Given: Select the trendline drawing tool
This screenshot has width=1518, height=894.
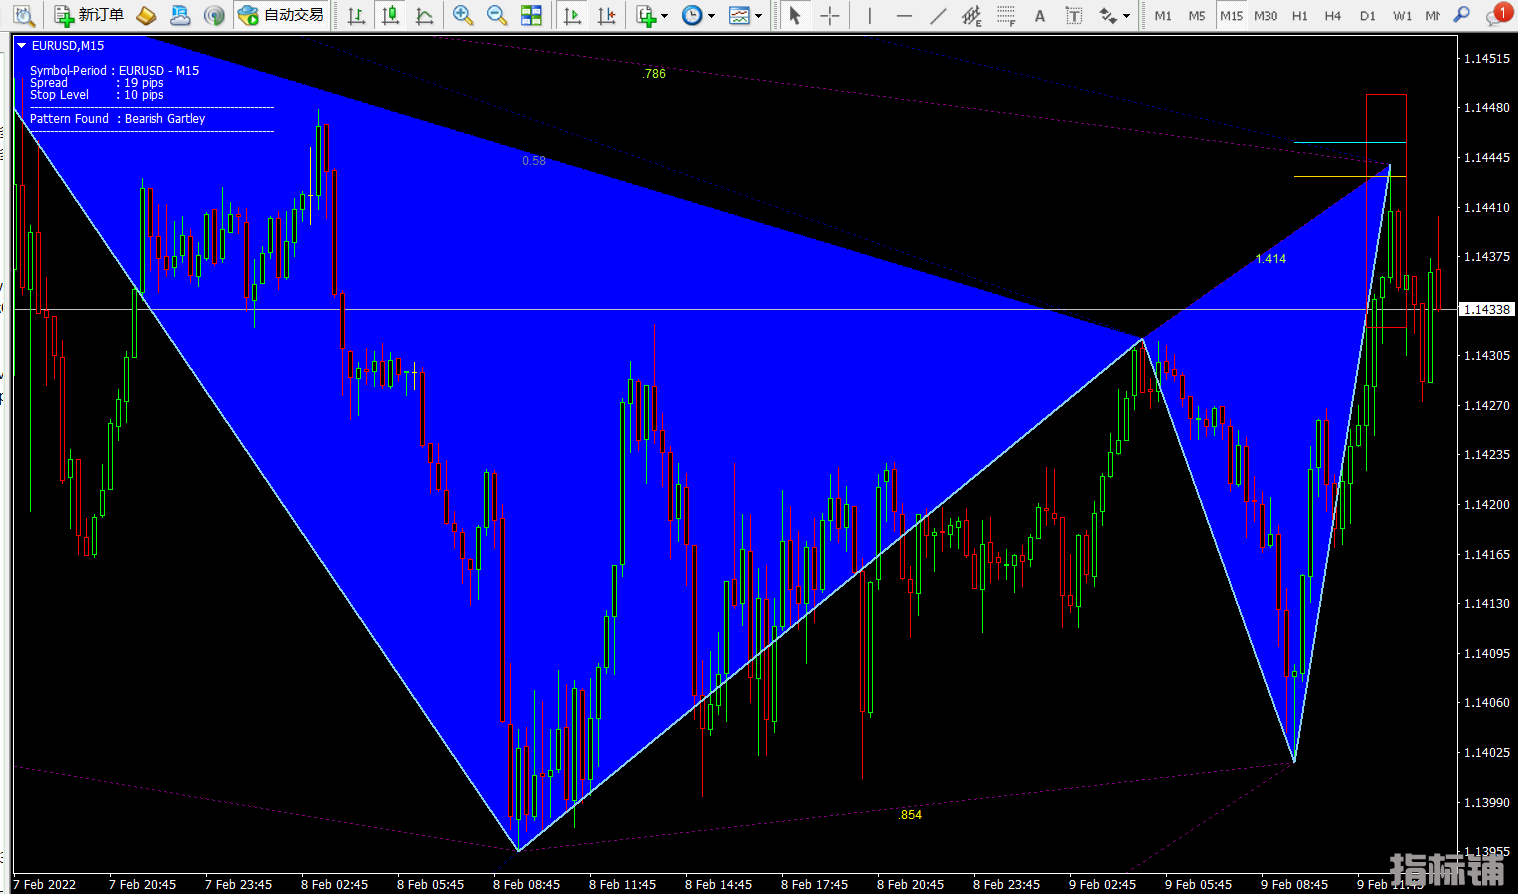Looking at the screenshot, I should [937, 15].
